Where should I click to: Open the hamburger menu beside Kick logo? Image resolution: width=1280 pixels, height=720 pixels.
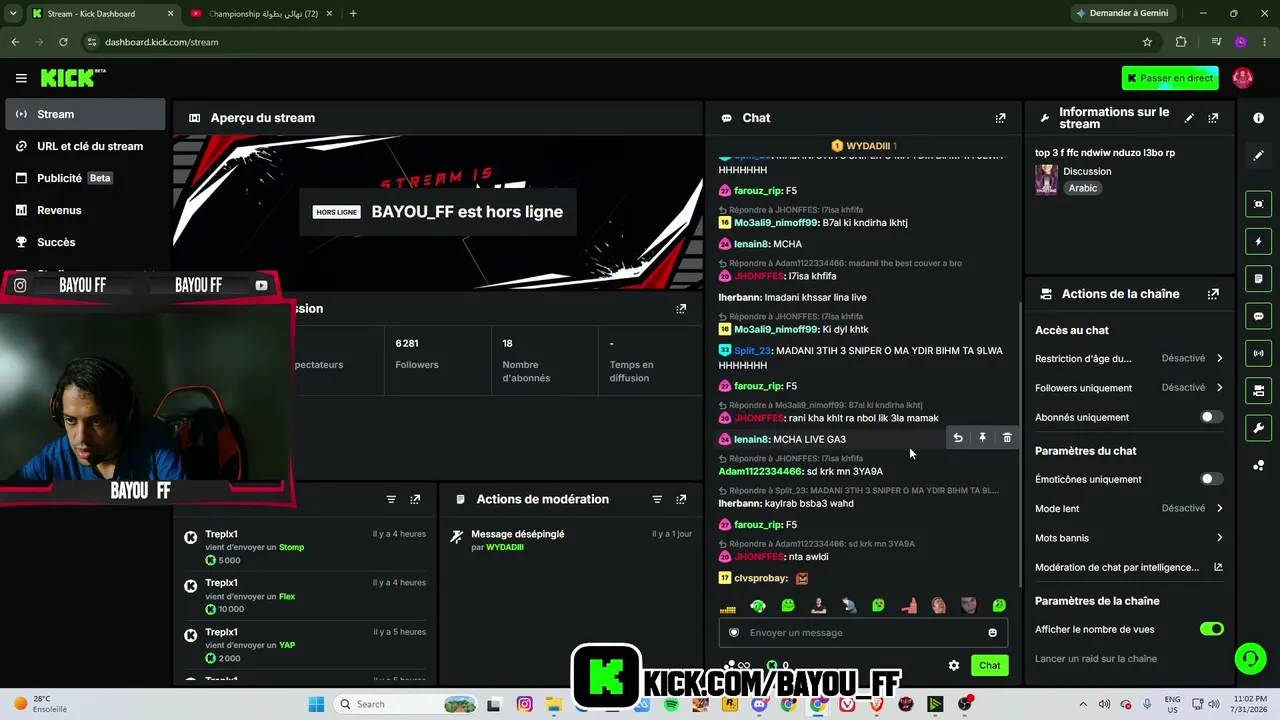click(21, 78)
